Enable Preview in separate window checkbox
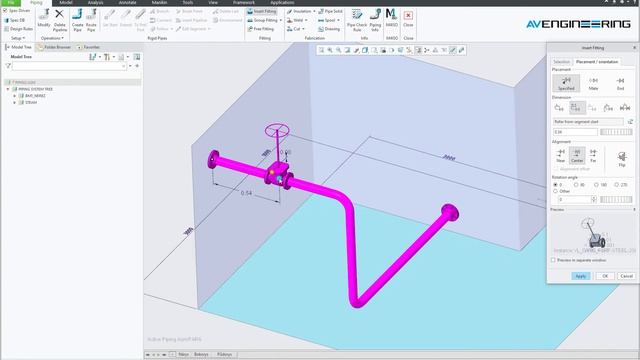Image resolution: width=640 pixels, height=360 pixels. [553, 260]
